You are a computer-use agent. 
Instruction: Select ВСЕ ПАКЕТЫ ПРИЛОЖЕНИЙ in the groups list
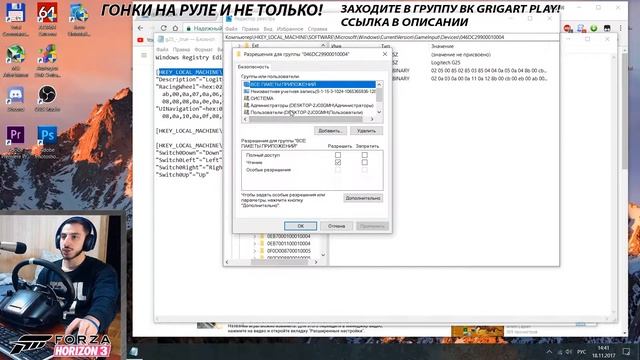(x=309, y=84)
